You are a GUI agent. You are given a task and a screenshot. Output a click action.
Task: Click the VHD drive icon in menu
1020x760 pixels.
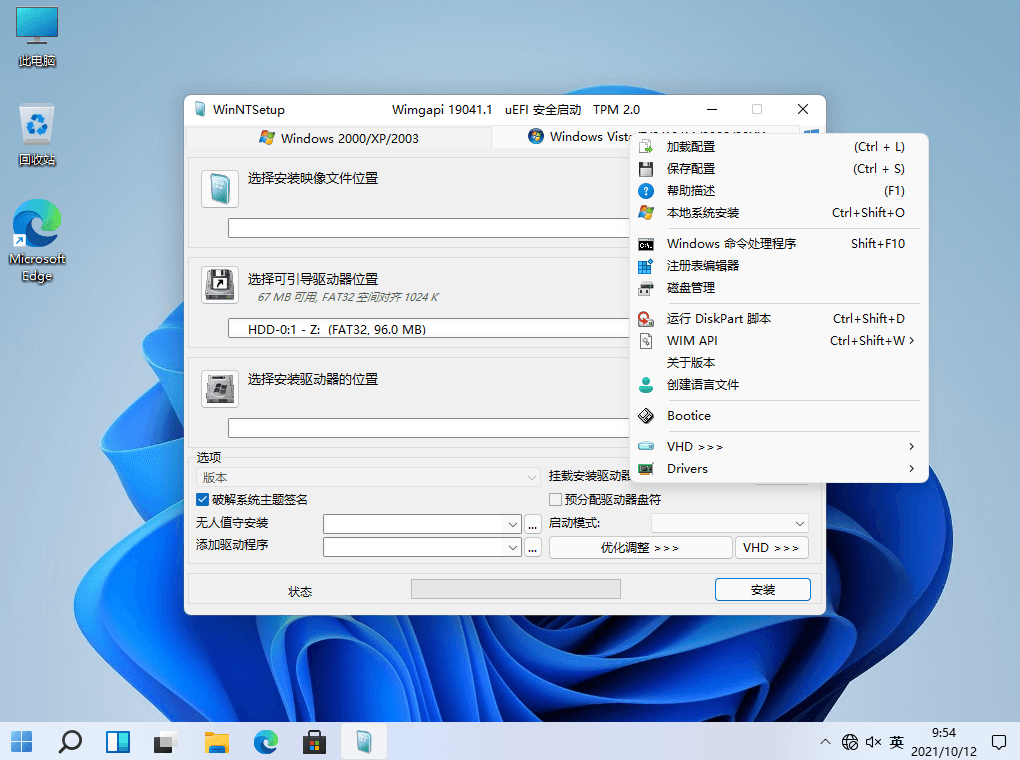click(x=646, y=446)
